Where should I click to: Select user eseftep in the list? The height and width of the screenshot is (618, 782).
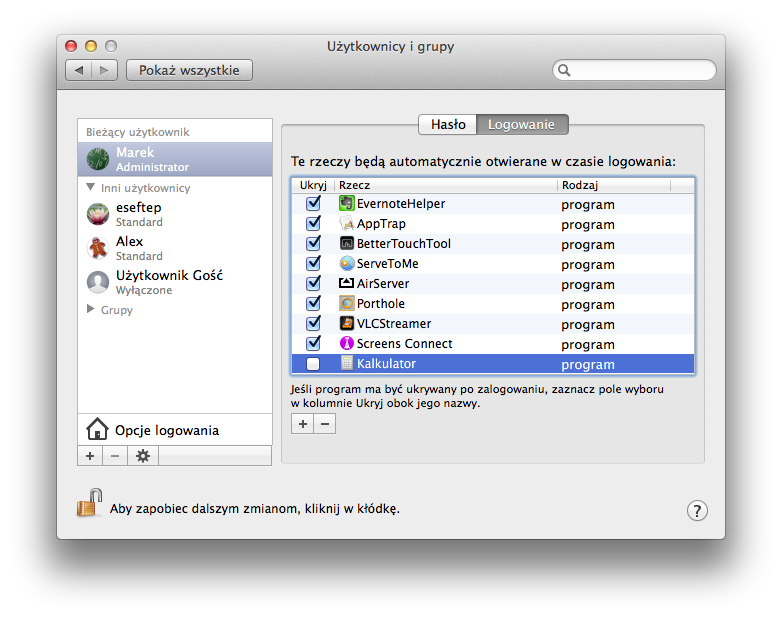[175, 214]
